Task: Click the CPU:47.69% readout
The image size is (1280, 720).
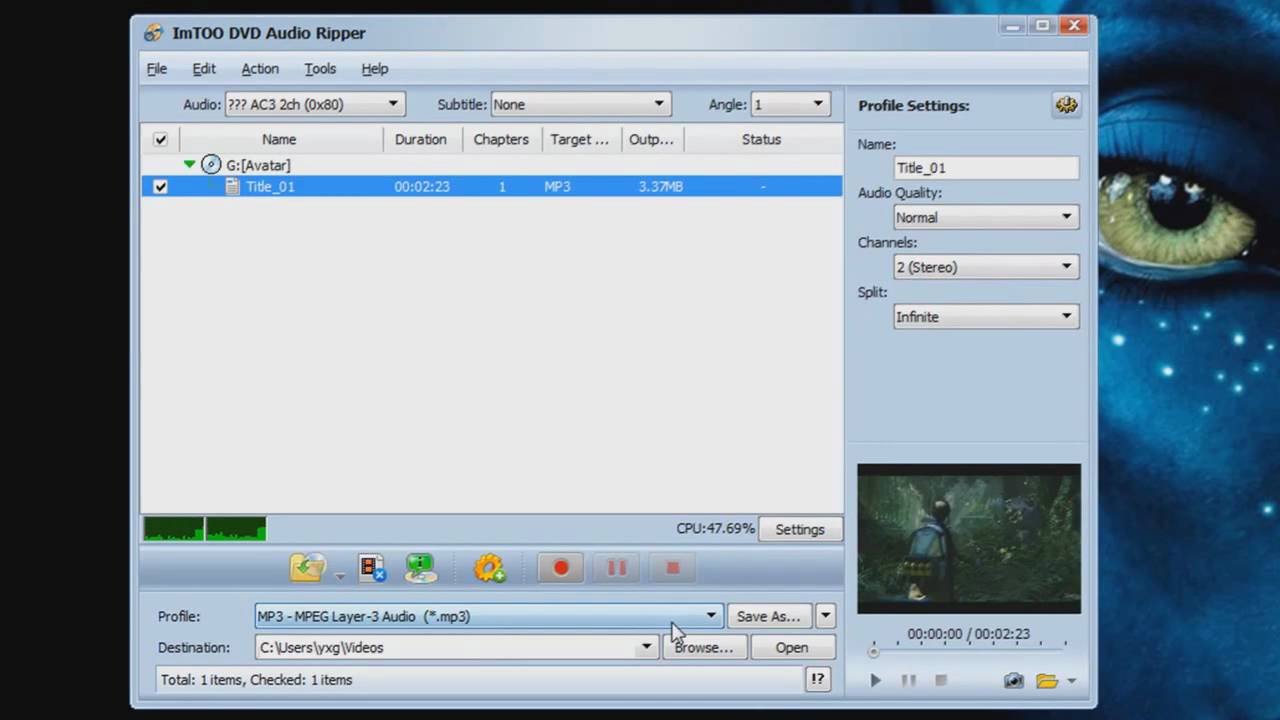Action: pos(715,528)
